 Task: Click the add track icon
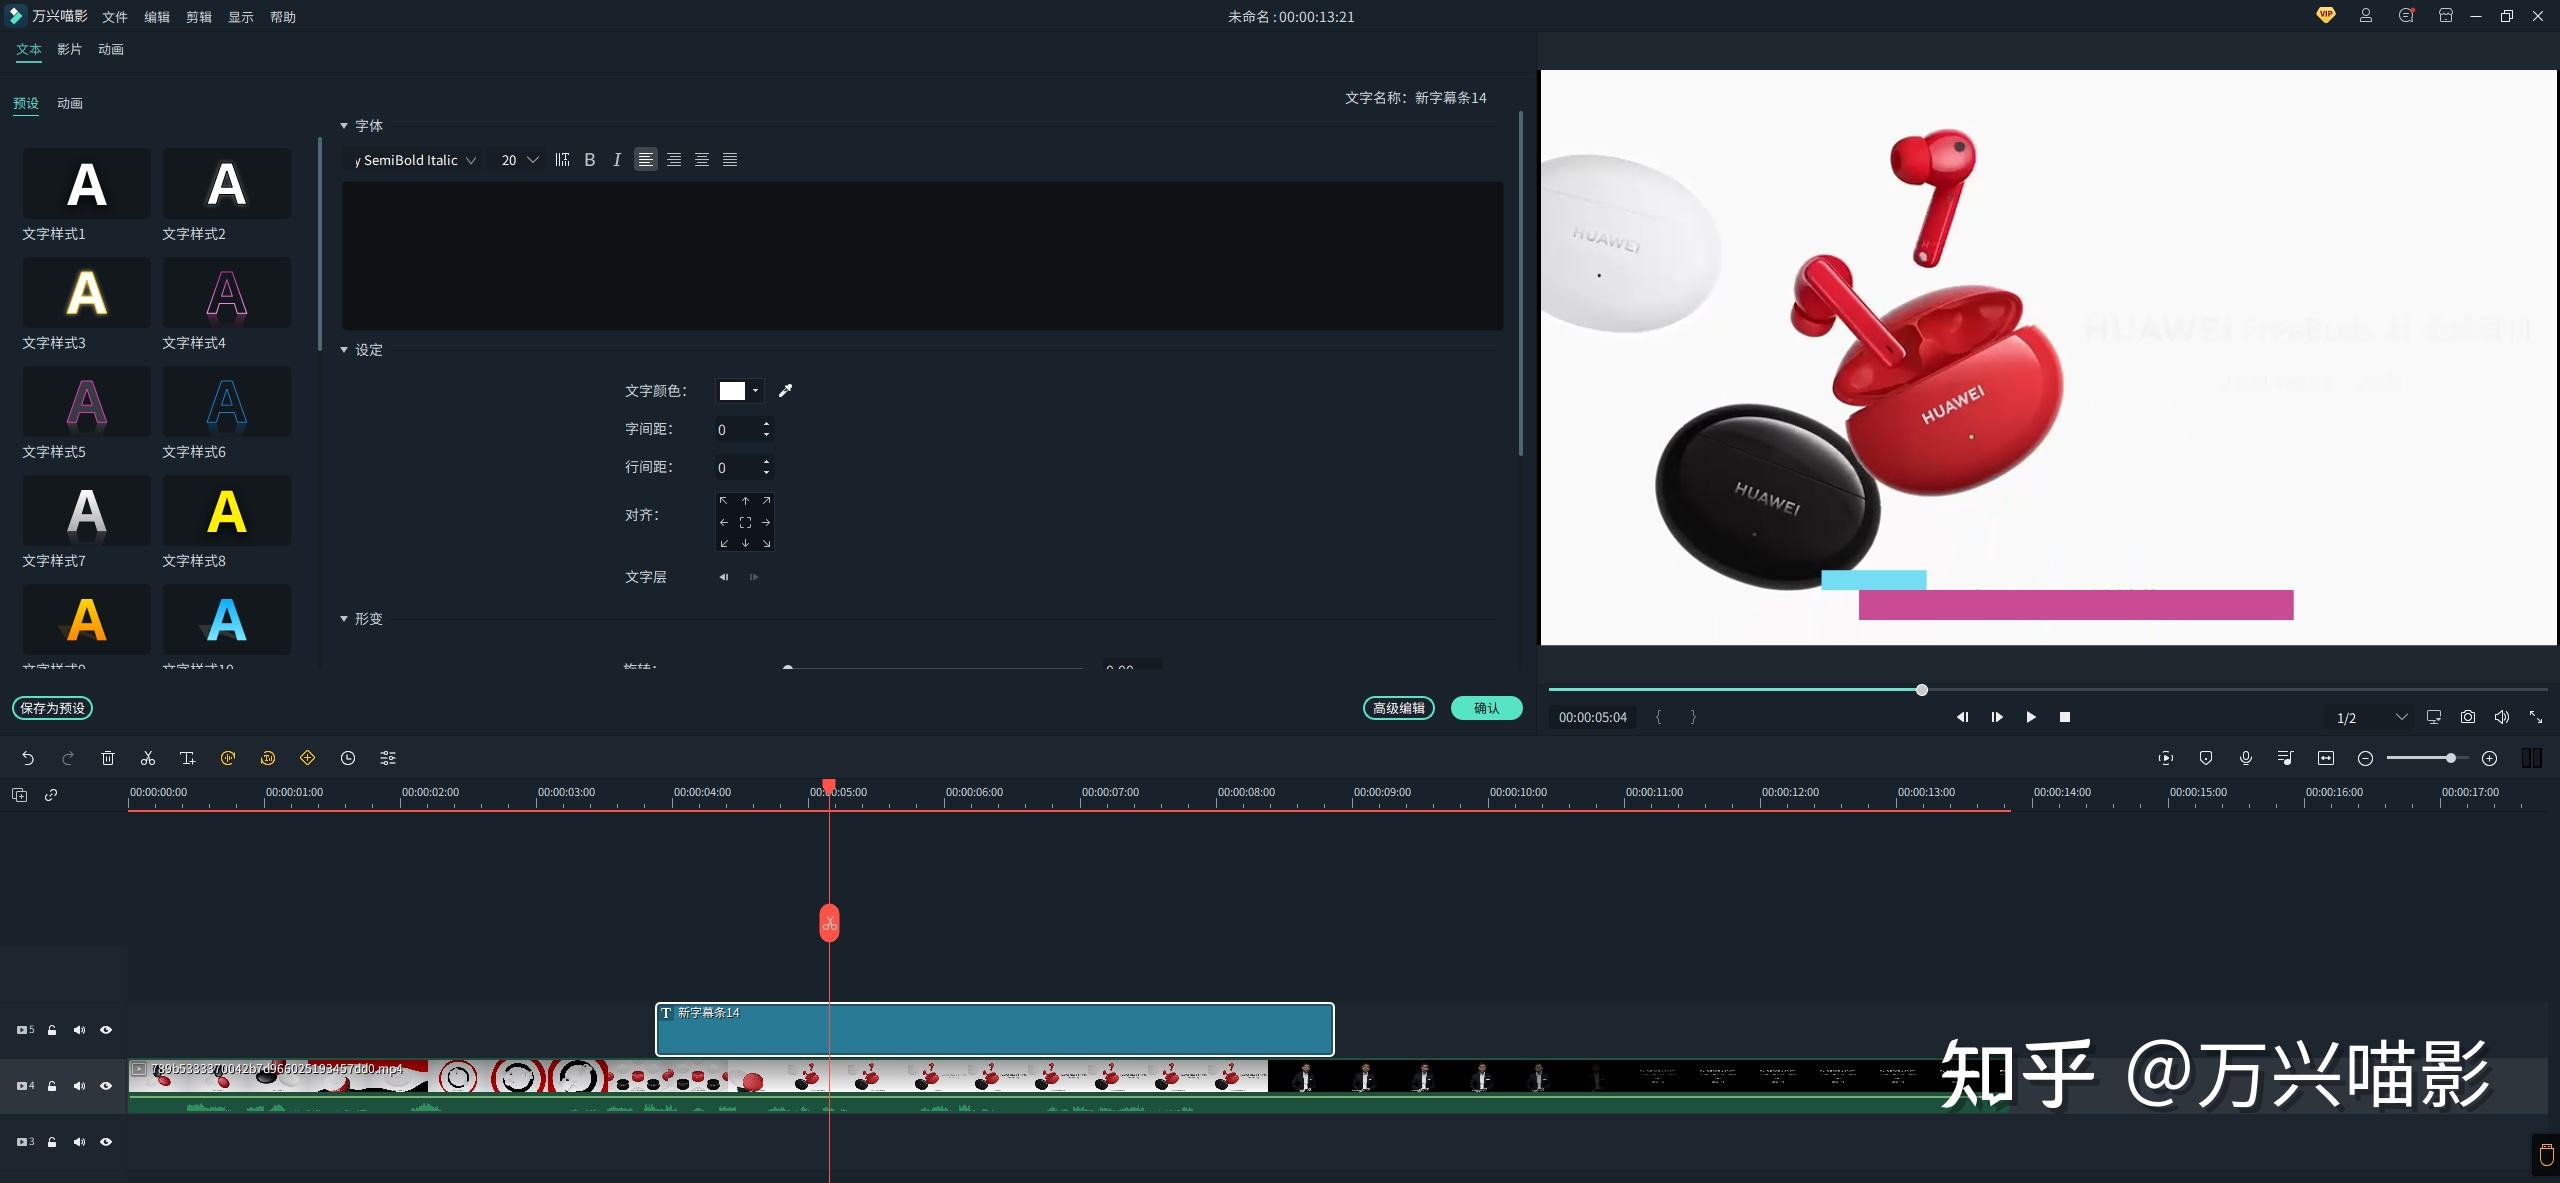(x=19, y=795)
